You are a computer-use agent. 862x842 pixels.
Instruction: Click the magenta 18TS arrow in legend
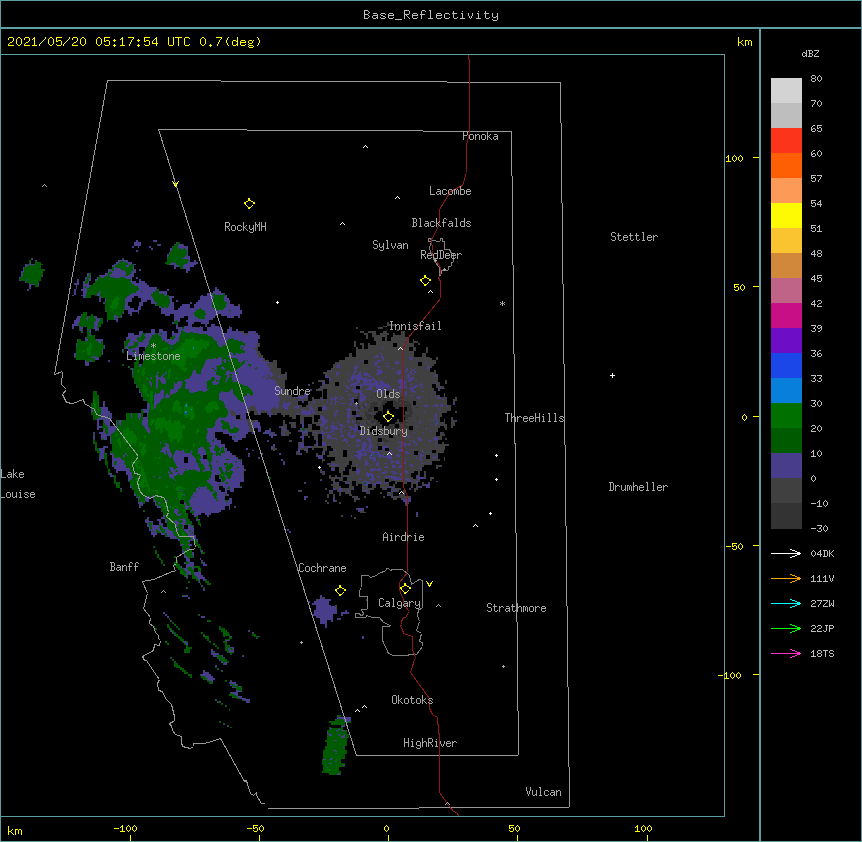786,653
